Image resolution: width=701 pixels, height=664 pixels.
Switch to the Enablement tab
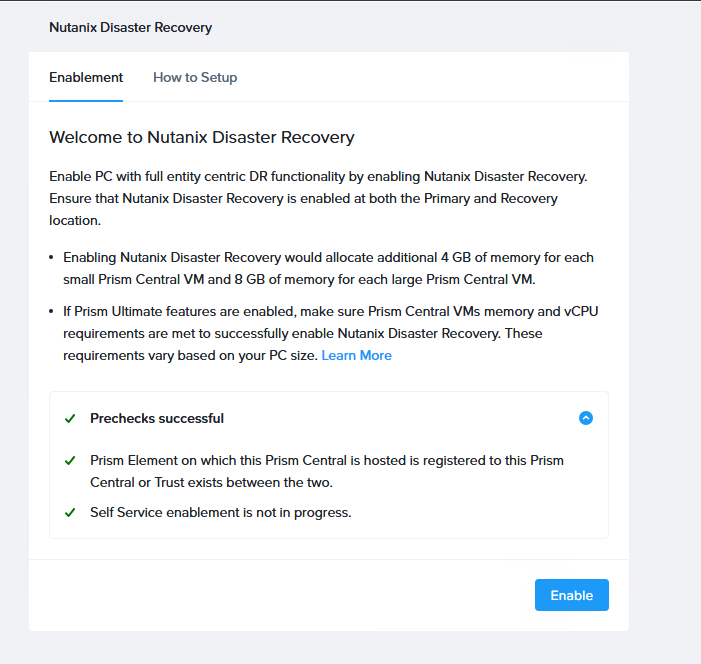pyautogui.click(x=86, y=77)
